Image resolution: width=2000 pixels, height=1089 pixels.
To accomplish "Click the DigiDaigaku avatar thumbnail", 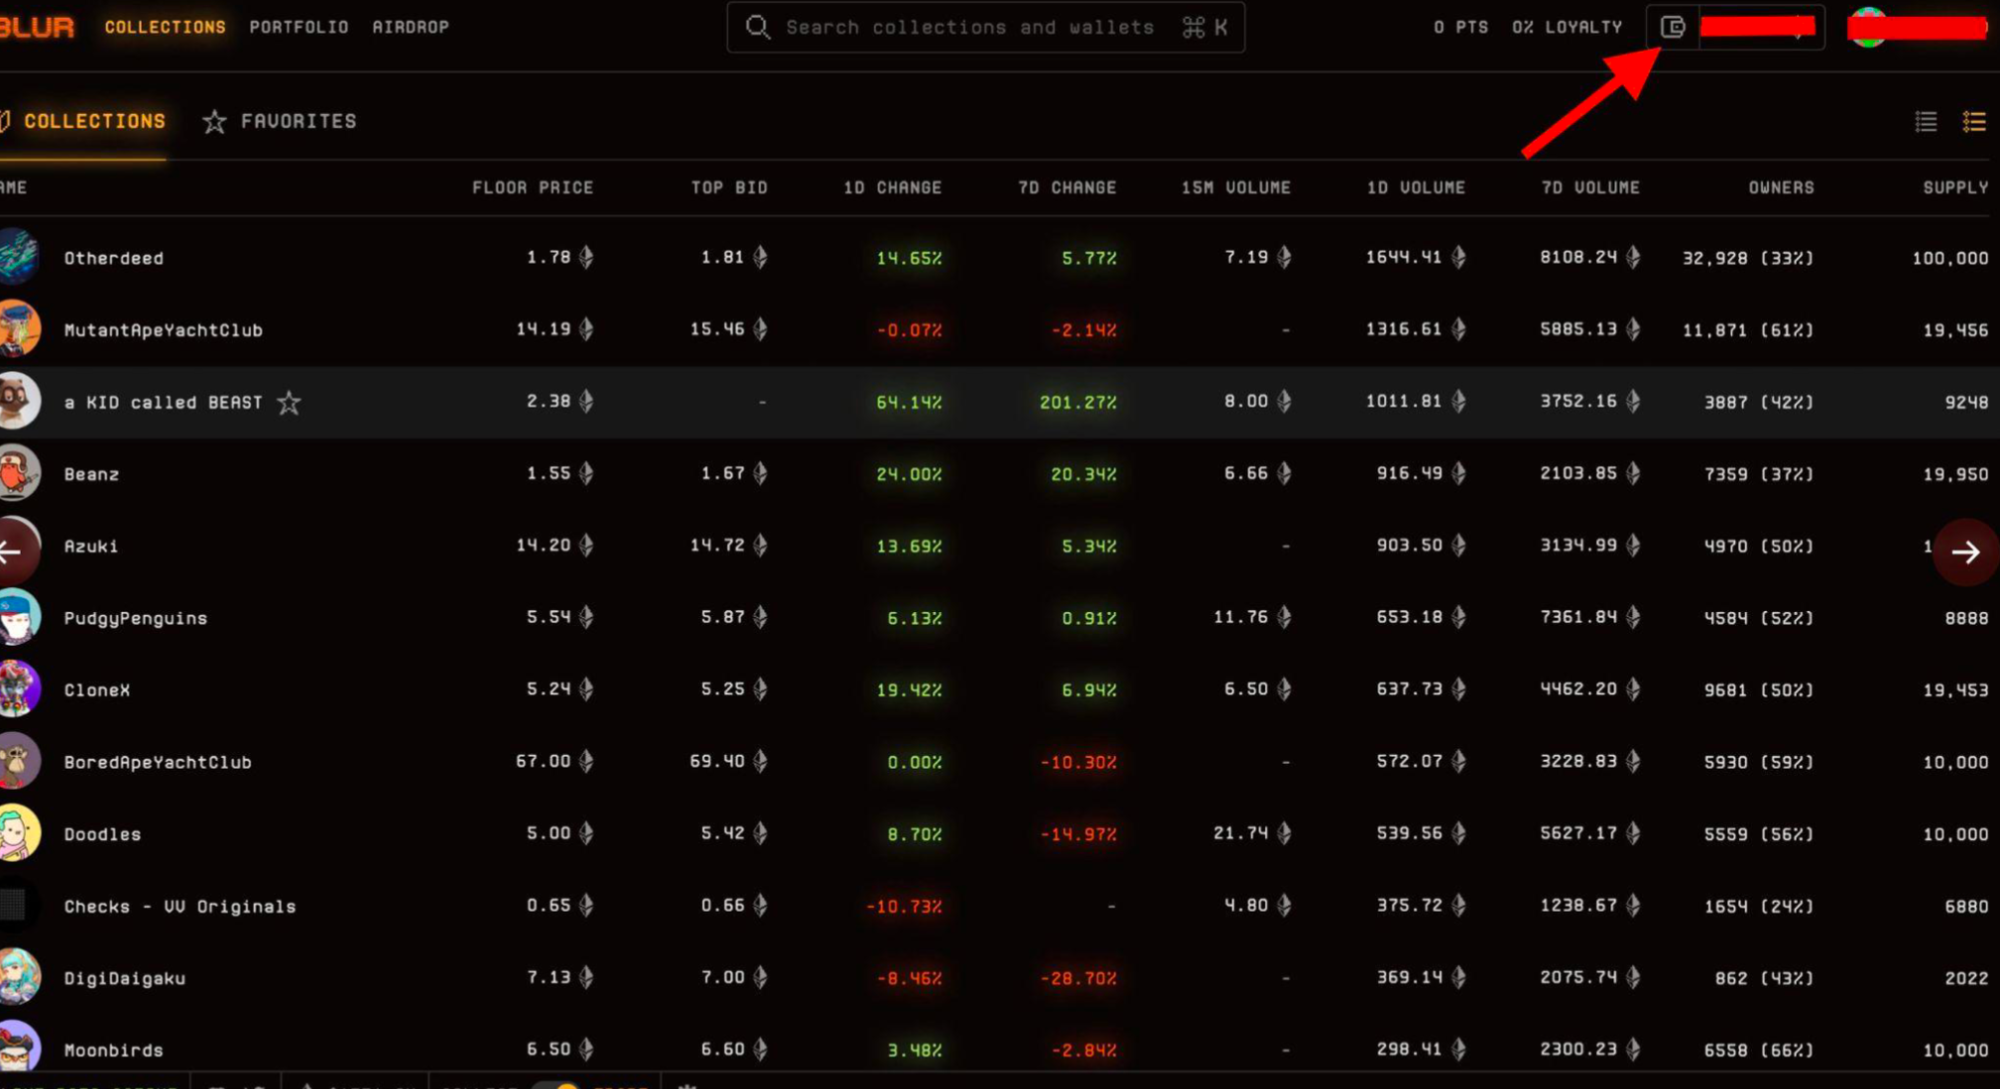I will click(18, 977).
